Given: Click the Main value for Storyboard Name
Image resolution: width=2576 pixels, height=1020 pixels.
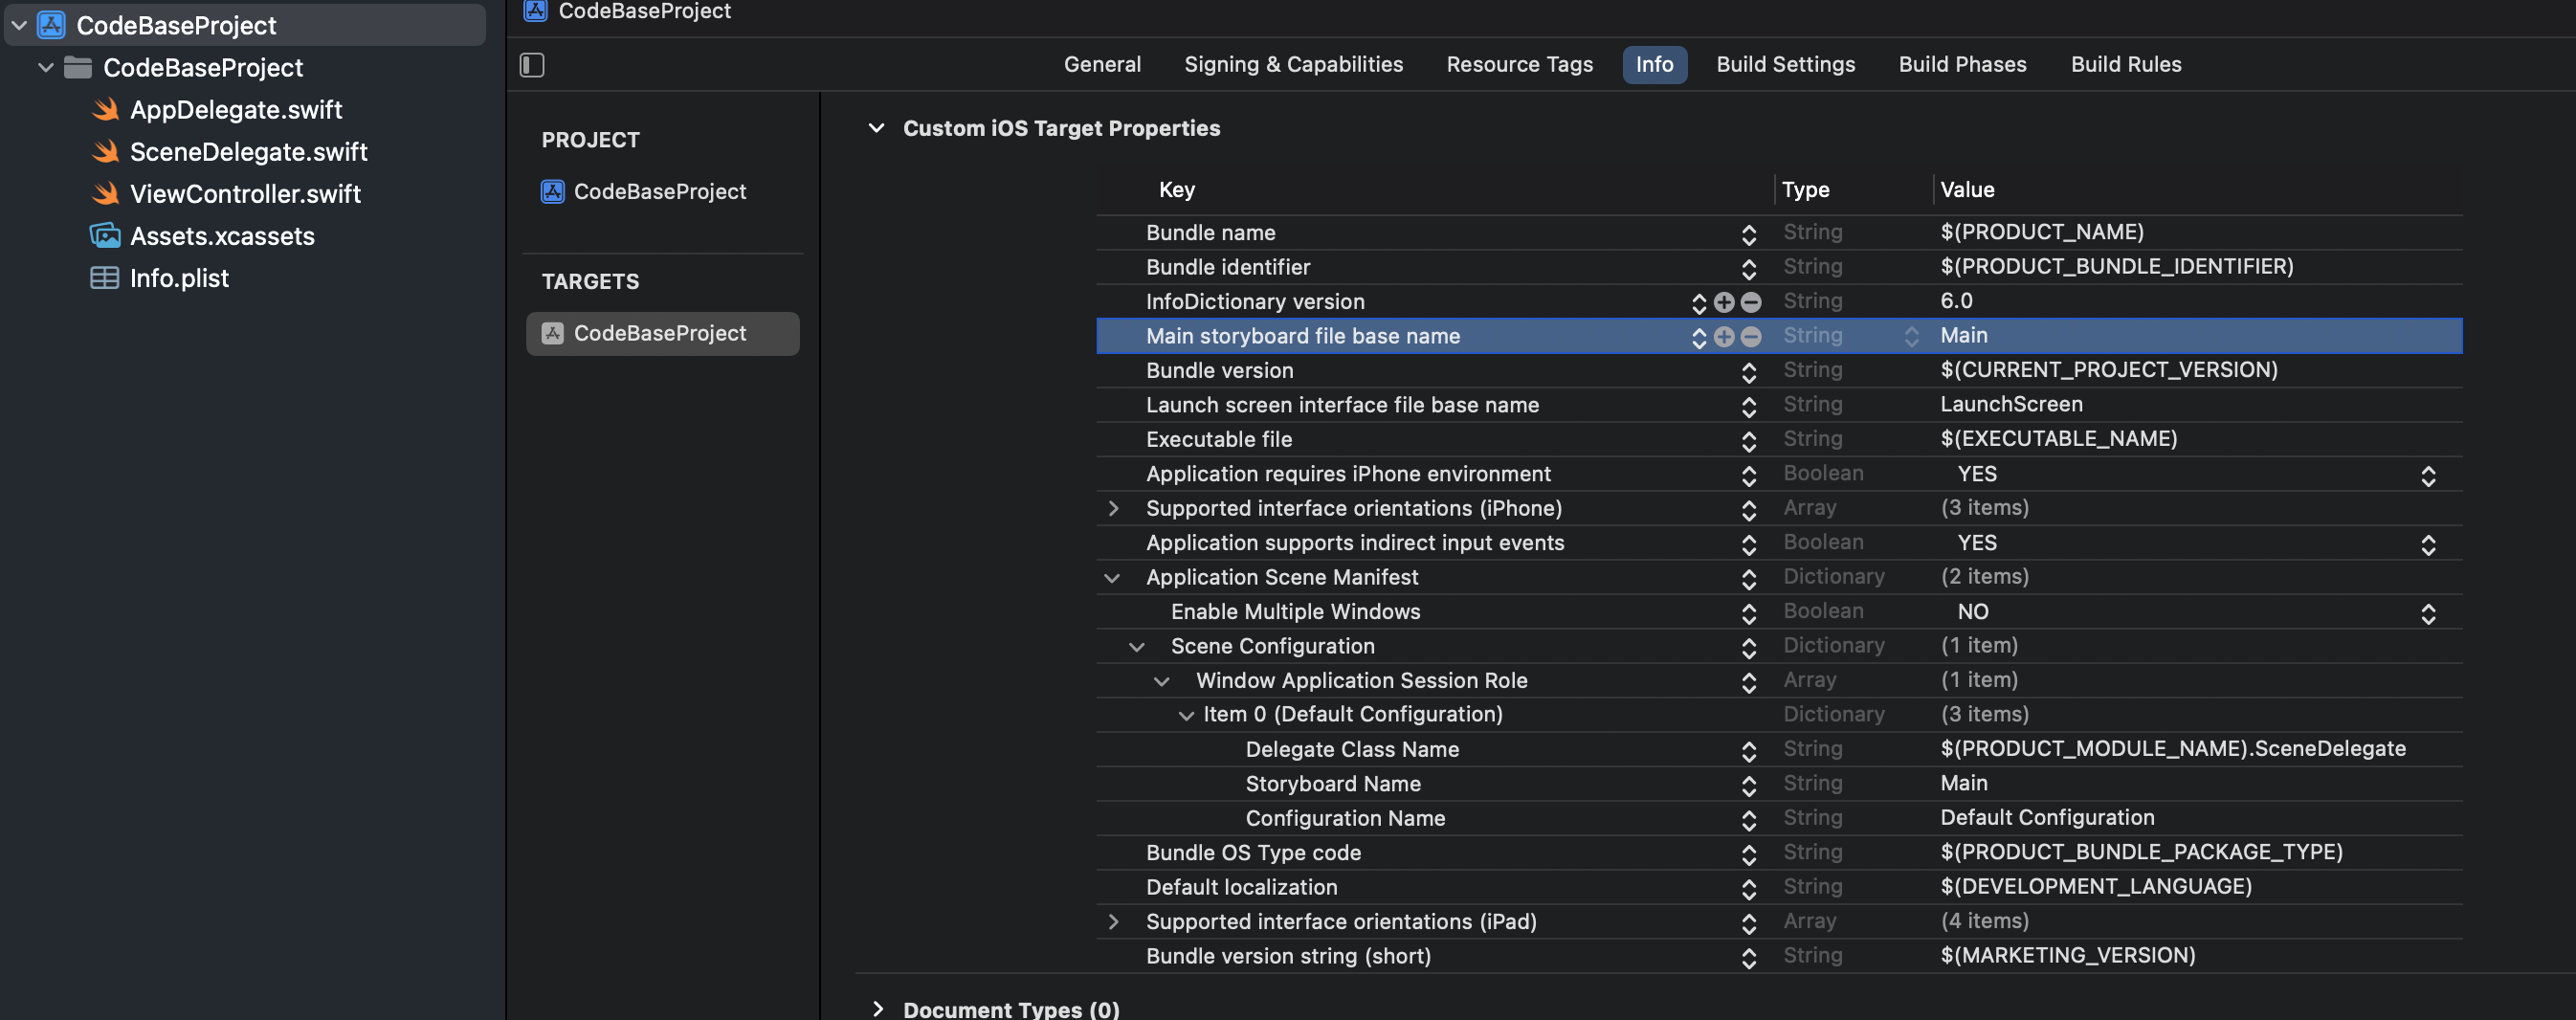Looking at the screenshot, I should (x=1964, y=783).
